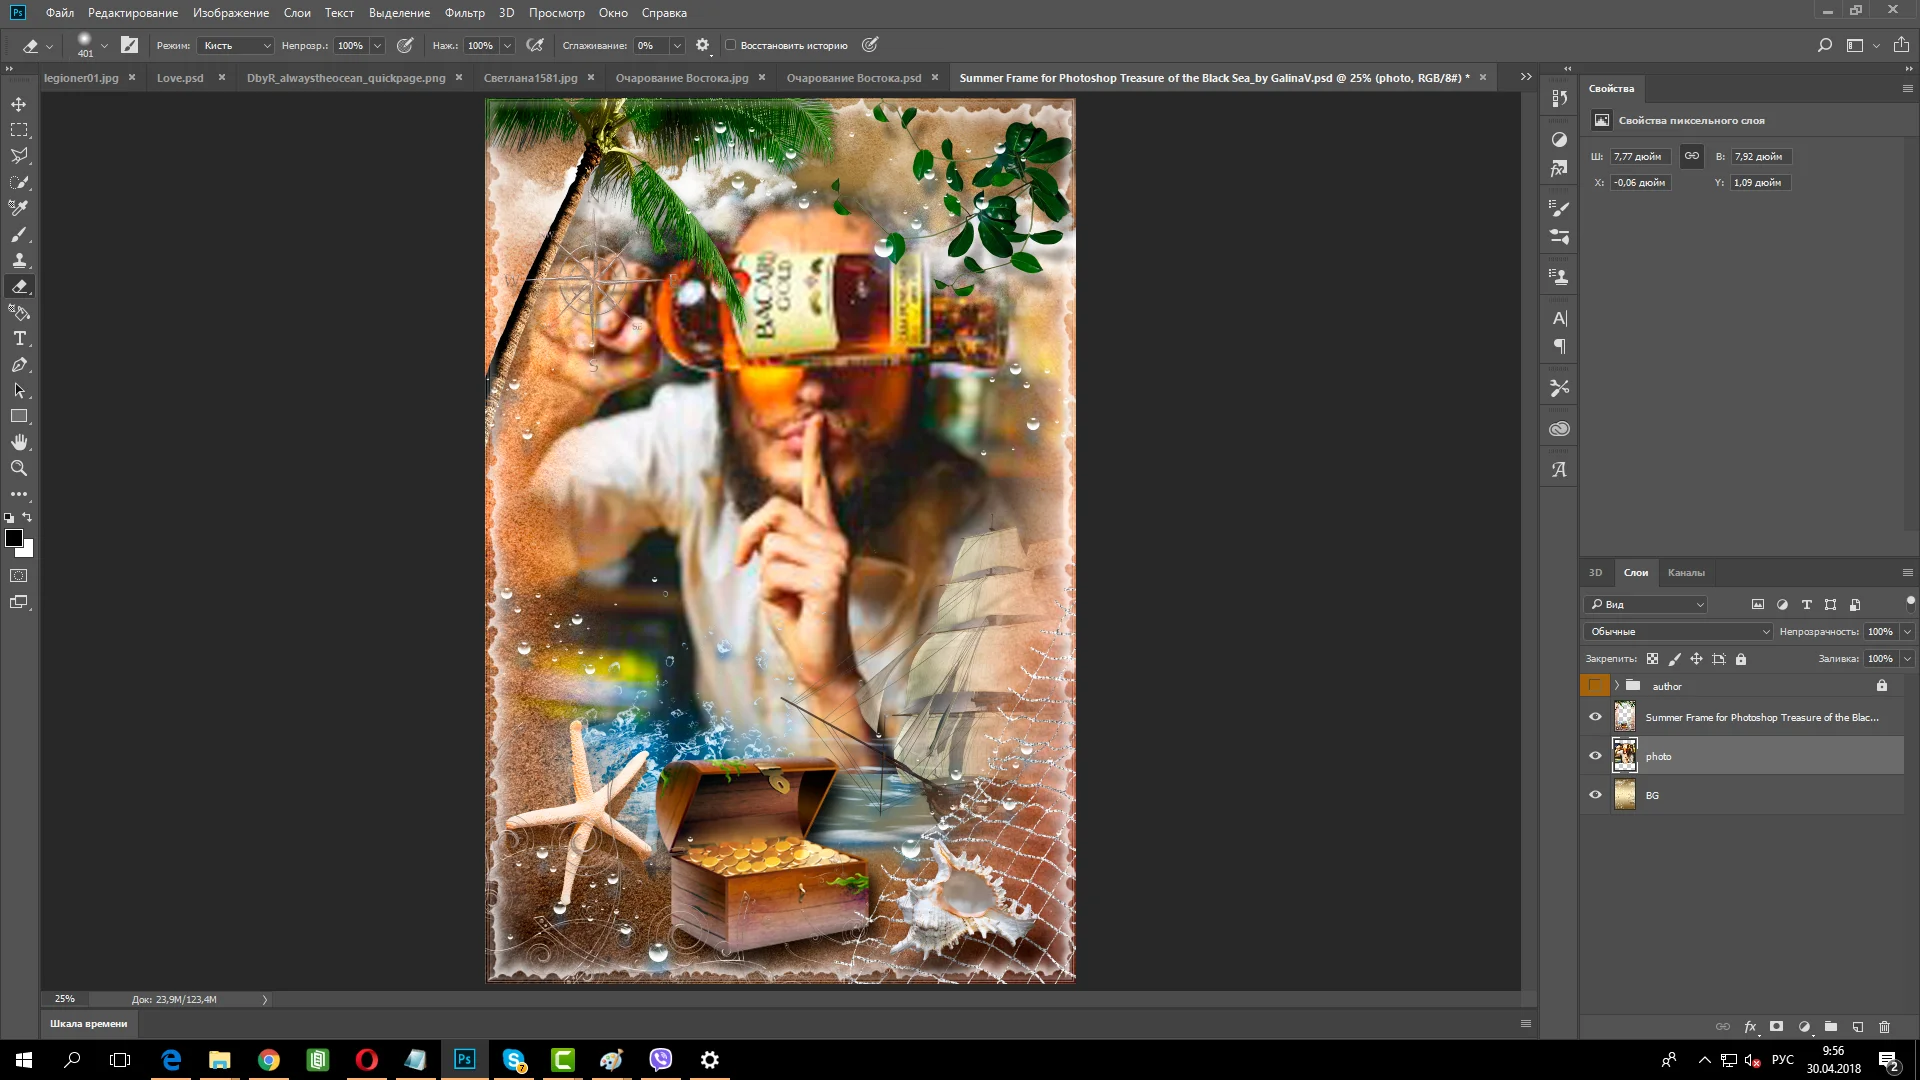1920x1080 pixels.
Task: Open the Режим Кисть dropdown
Action: click(236, 45)
